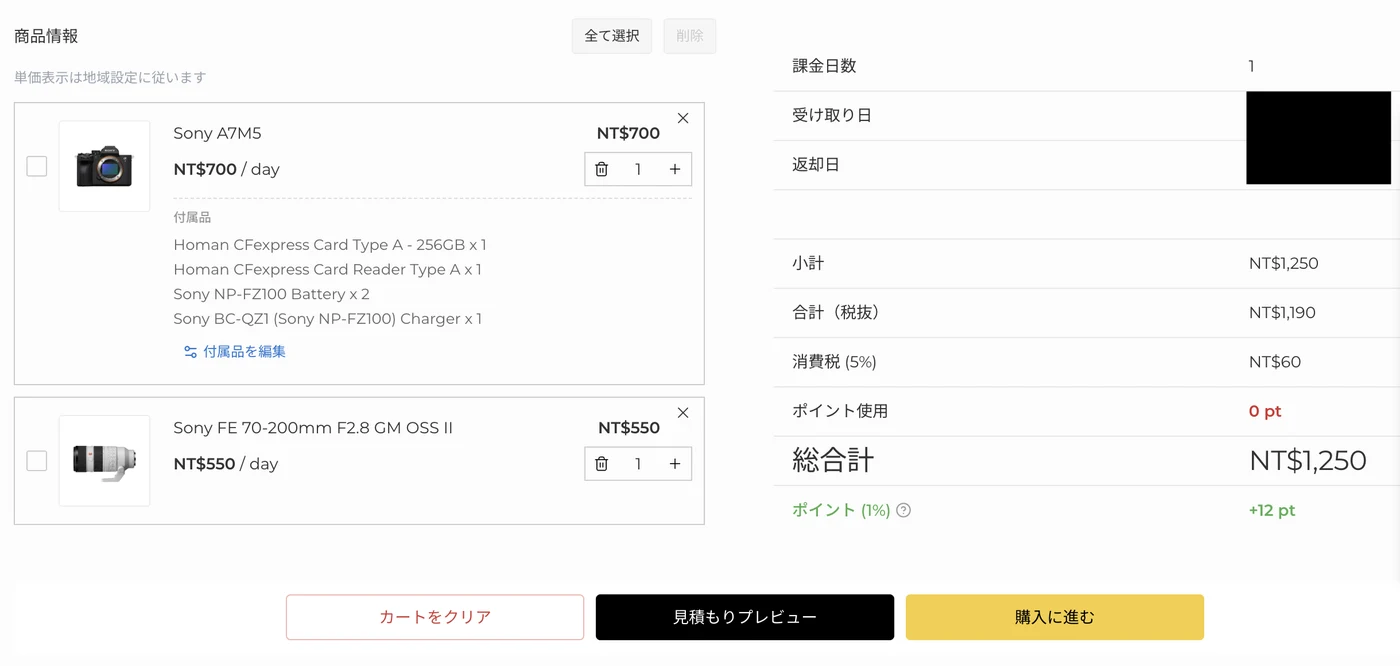Click the 0 pt point usage value

click(x=1265, y=411)
